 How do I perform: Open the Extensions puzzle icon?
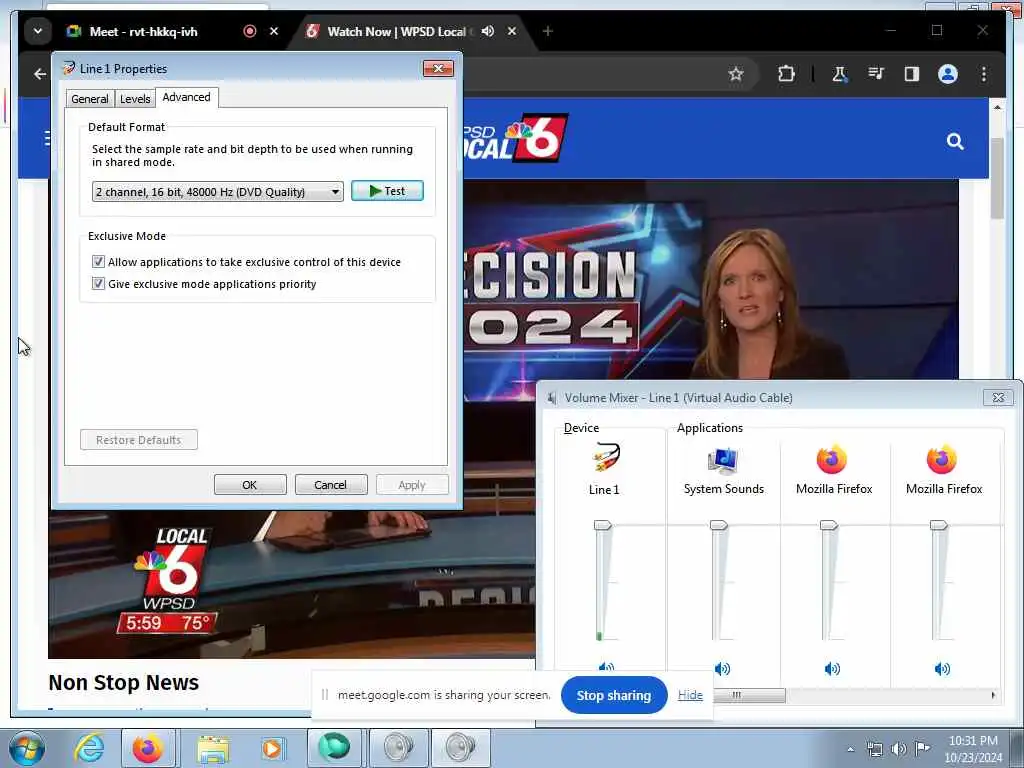(786, 74)
